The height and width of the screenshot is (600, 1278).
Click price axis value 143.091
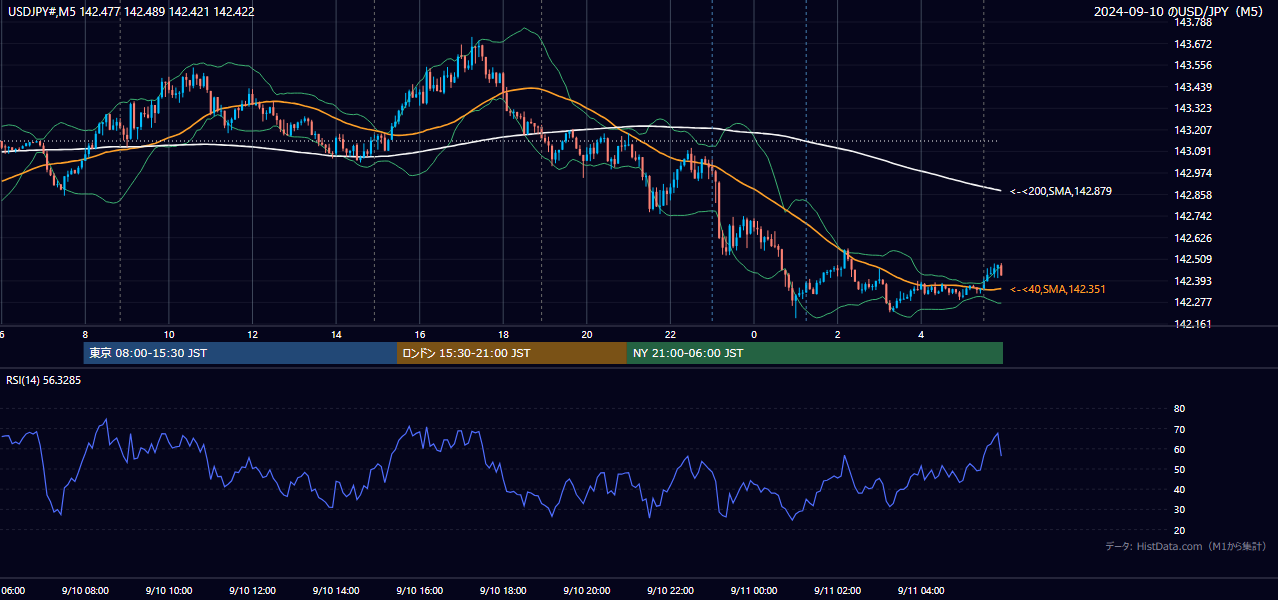coord(1194,151)
